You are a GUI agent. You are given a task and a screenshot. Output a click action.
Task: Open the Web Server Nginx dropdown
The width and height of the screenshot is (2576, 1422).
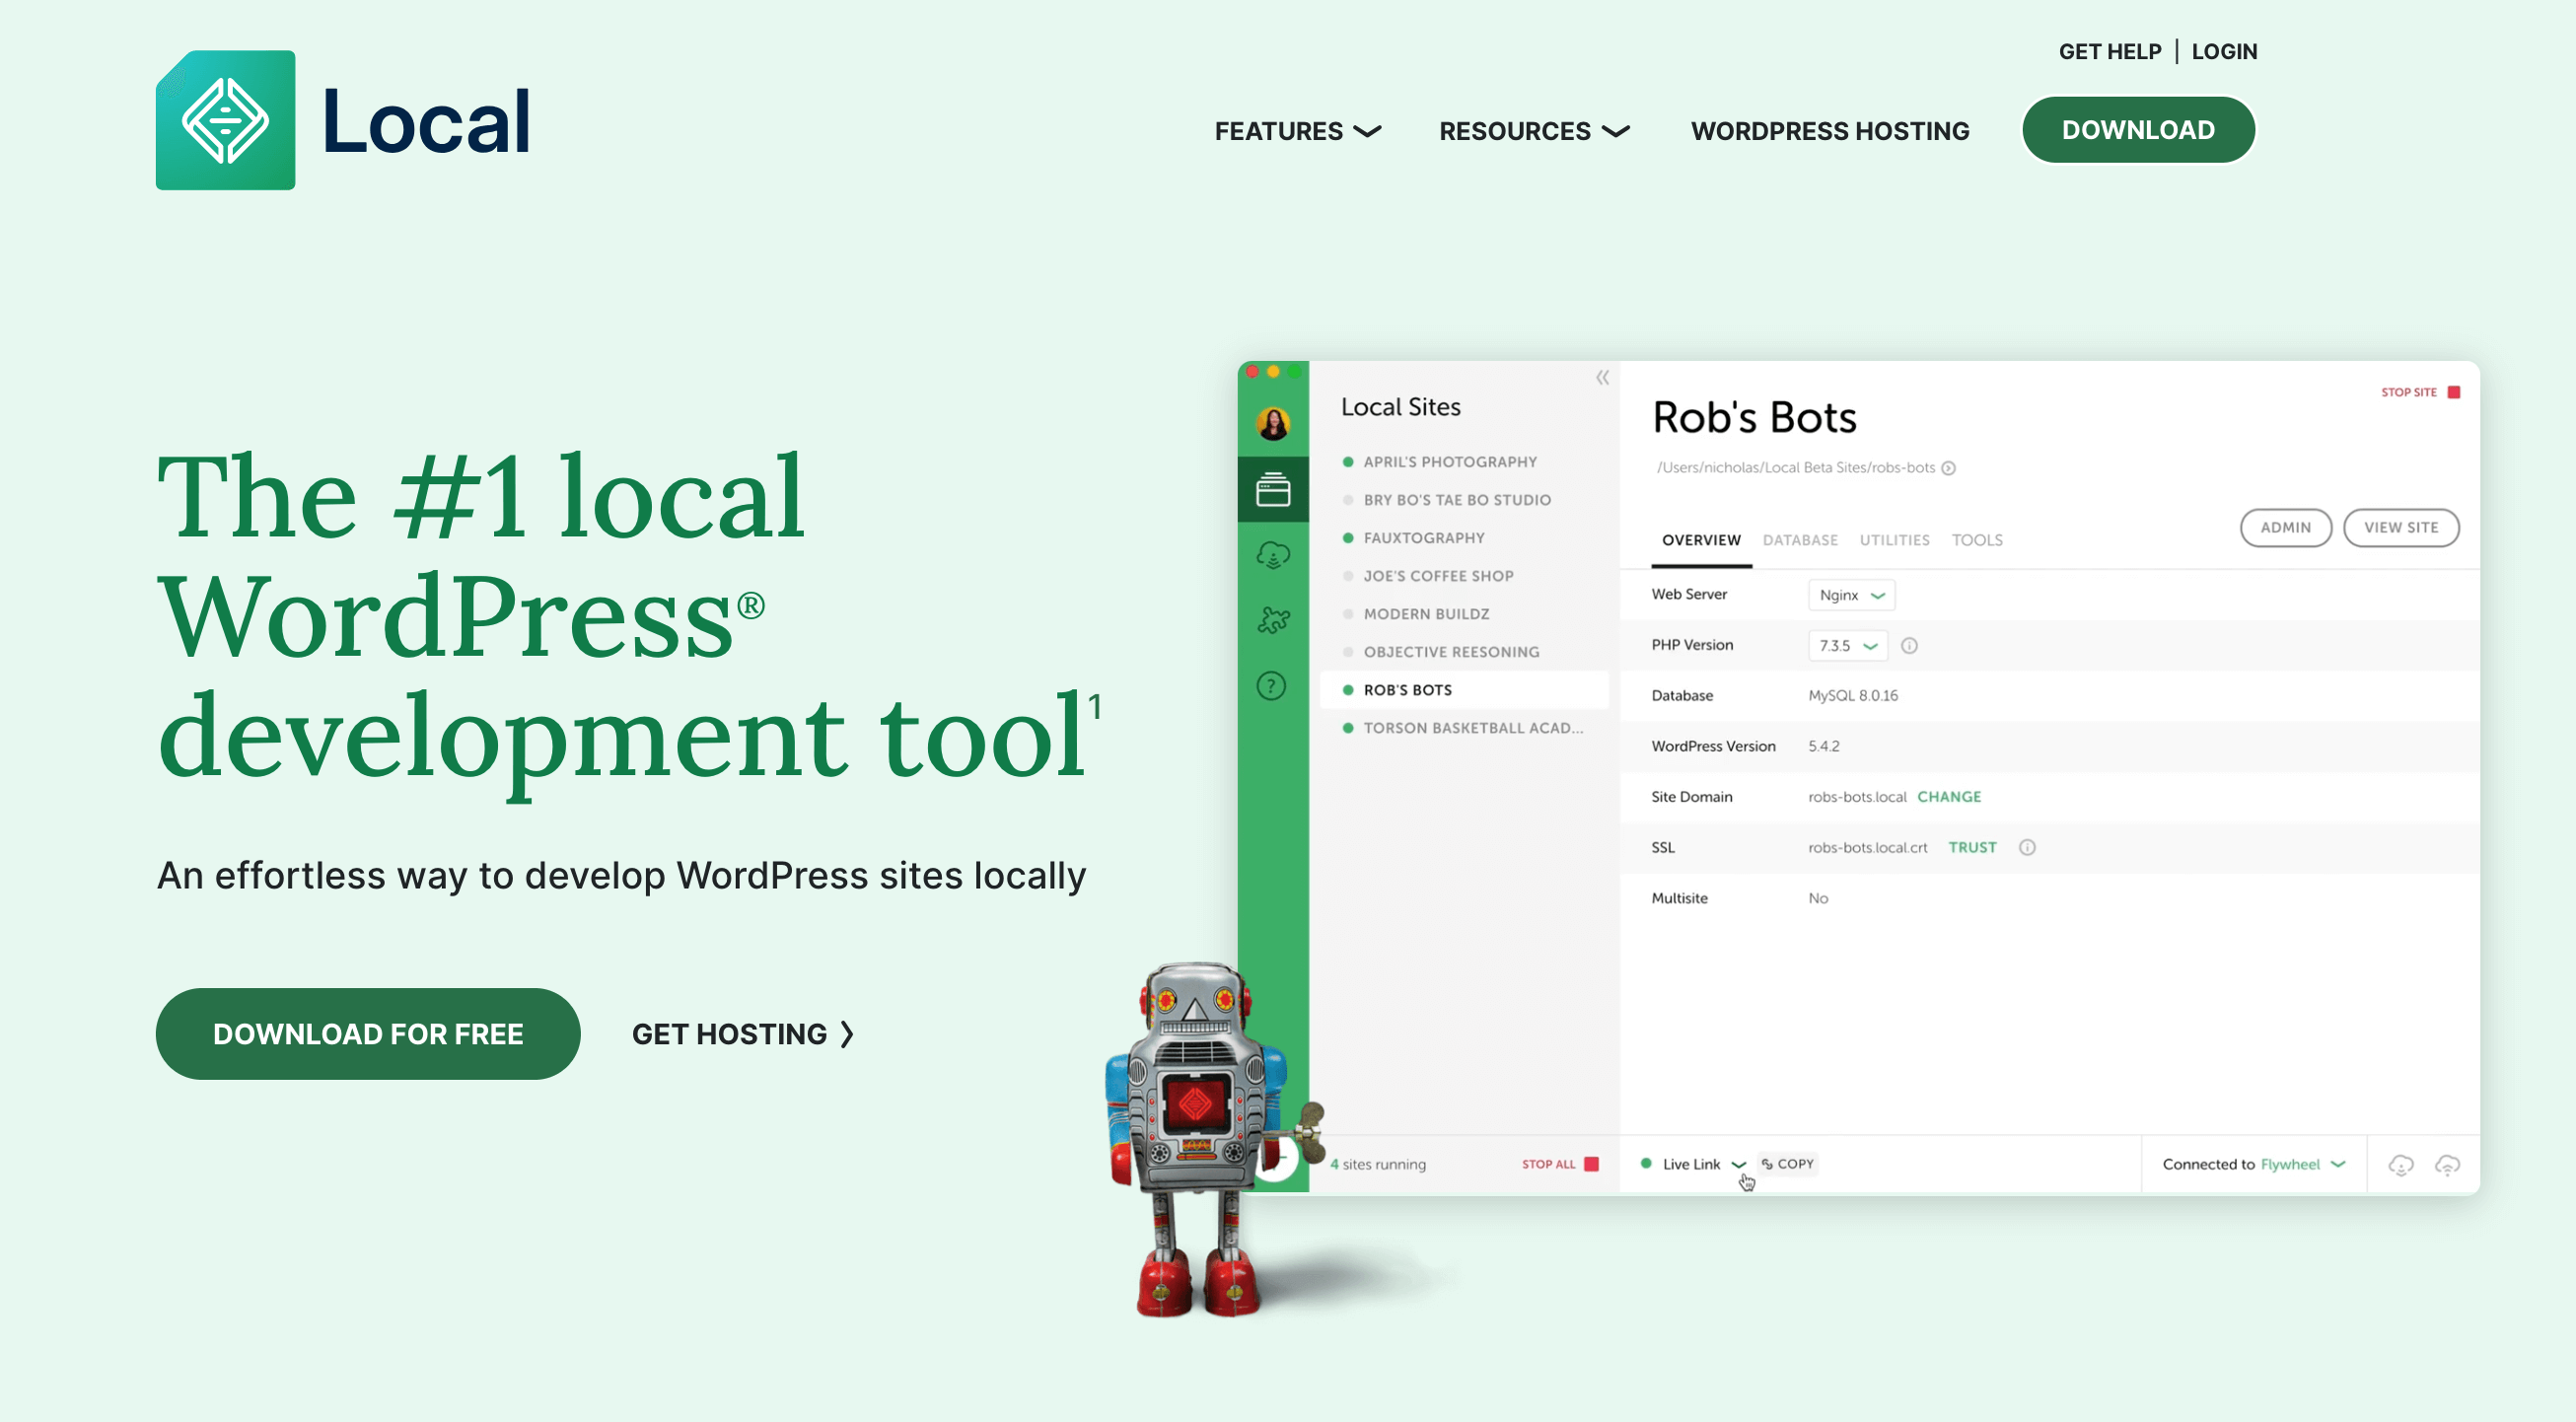(1851, 595)
